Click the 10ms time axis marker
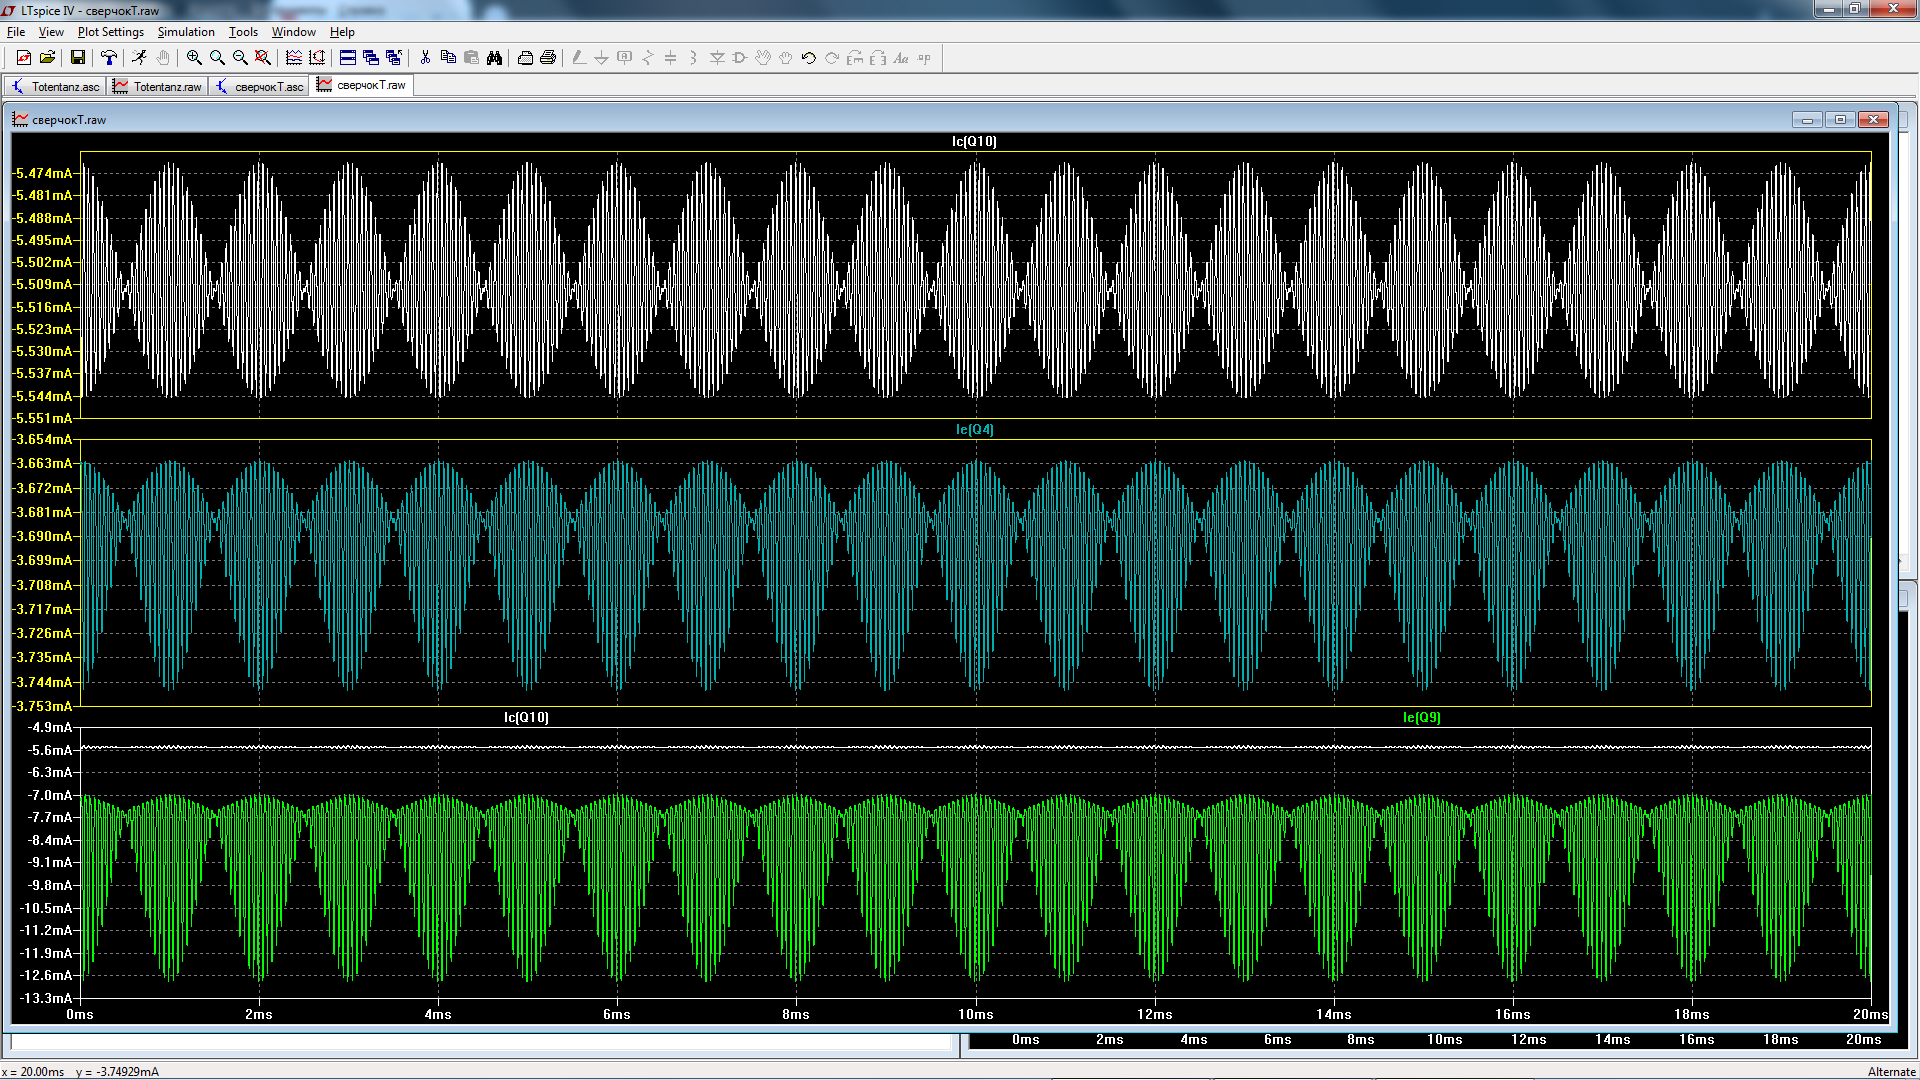Viewport: 1920px width, 1080px height. pos(976,1014)
